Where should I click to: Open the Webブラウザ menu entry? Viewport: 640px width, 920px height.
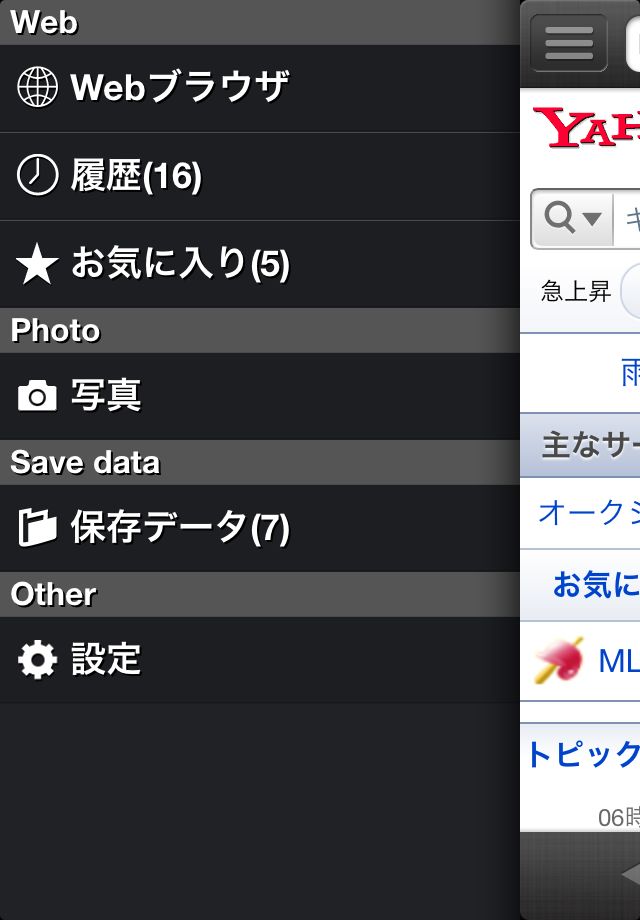pos(260,88)
